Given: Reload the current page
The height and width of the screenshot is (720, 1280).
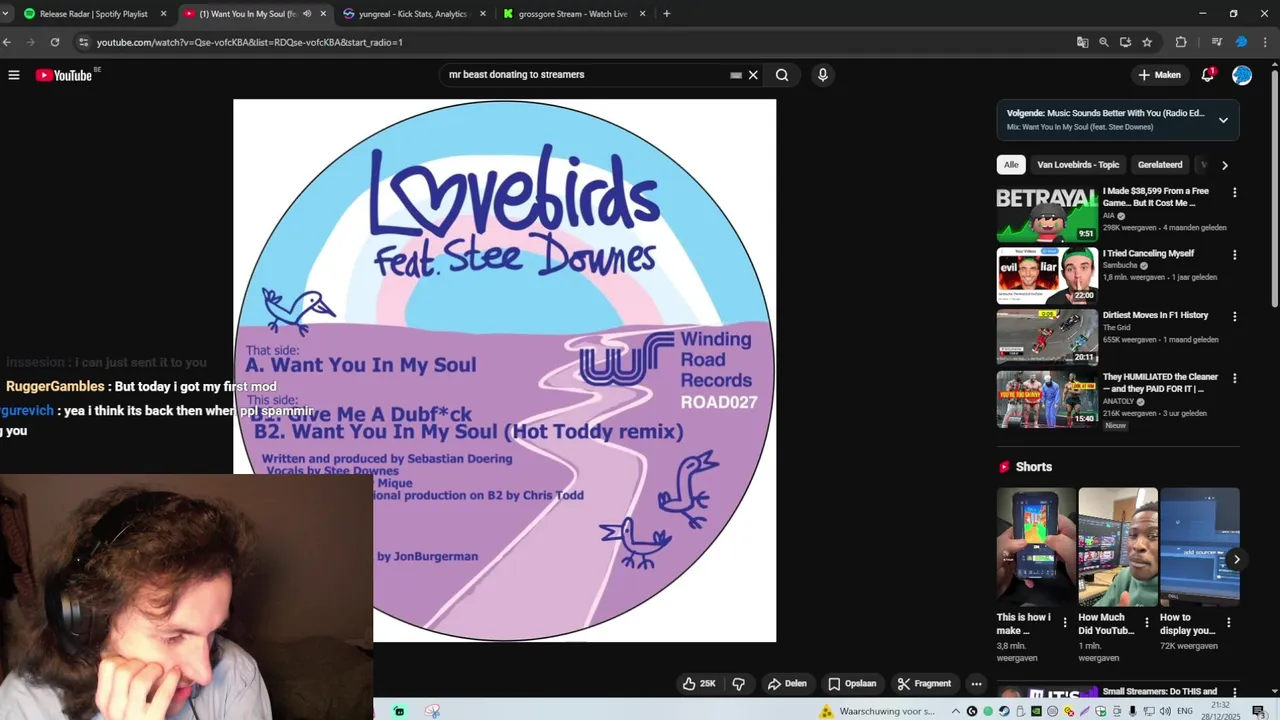Looking at the screenshot, I should 55,42.
